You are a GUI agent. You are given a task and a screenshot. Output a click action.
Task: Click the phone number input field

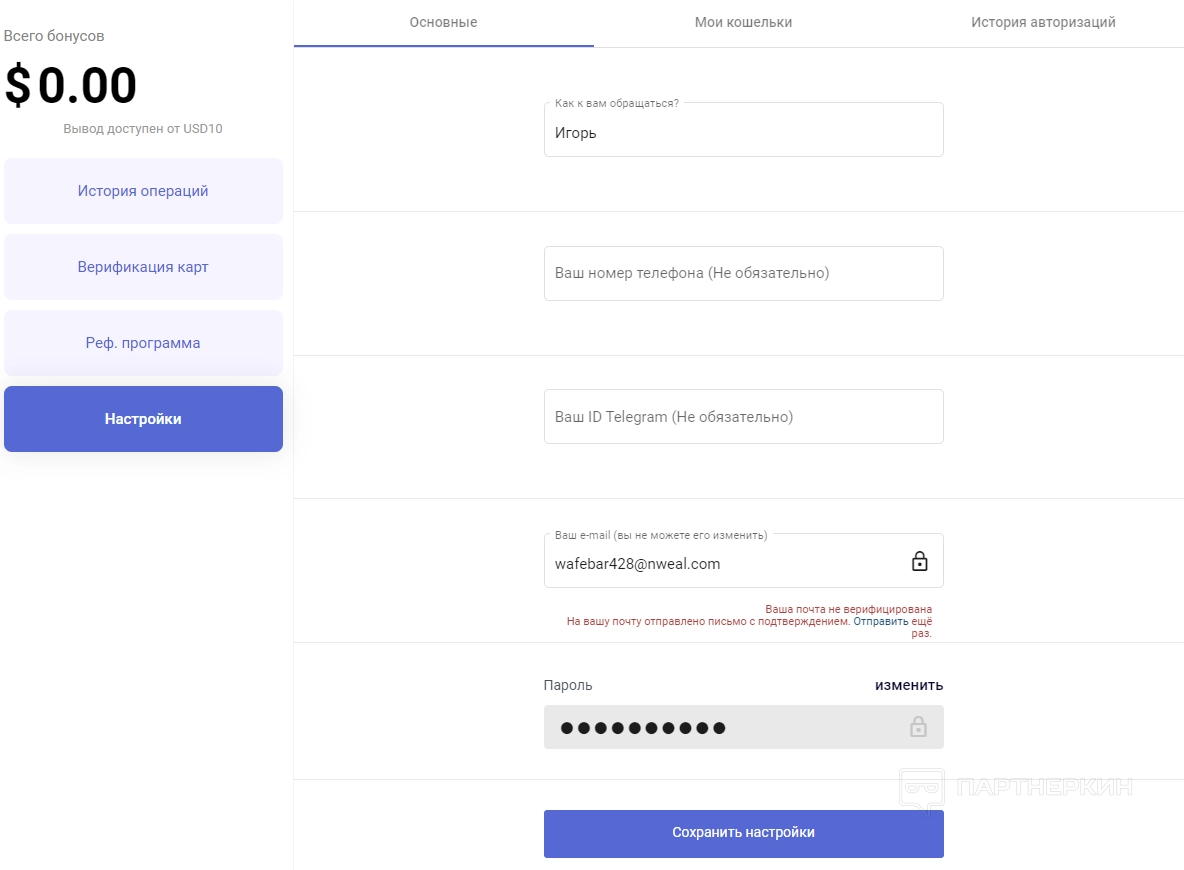click(743, 273)
